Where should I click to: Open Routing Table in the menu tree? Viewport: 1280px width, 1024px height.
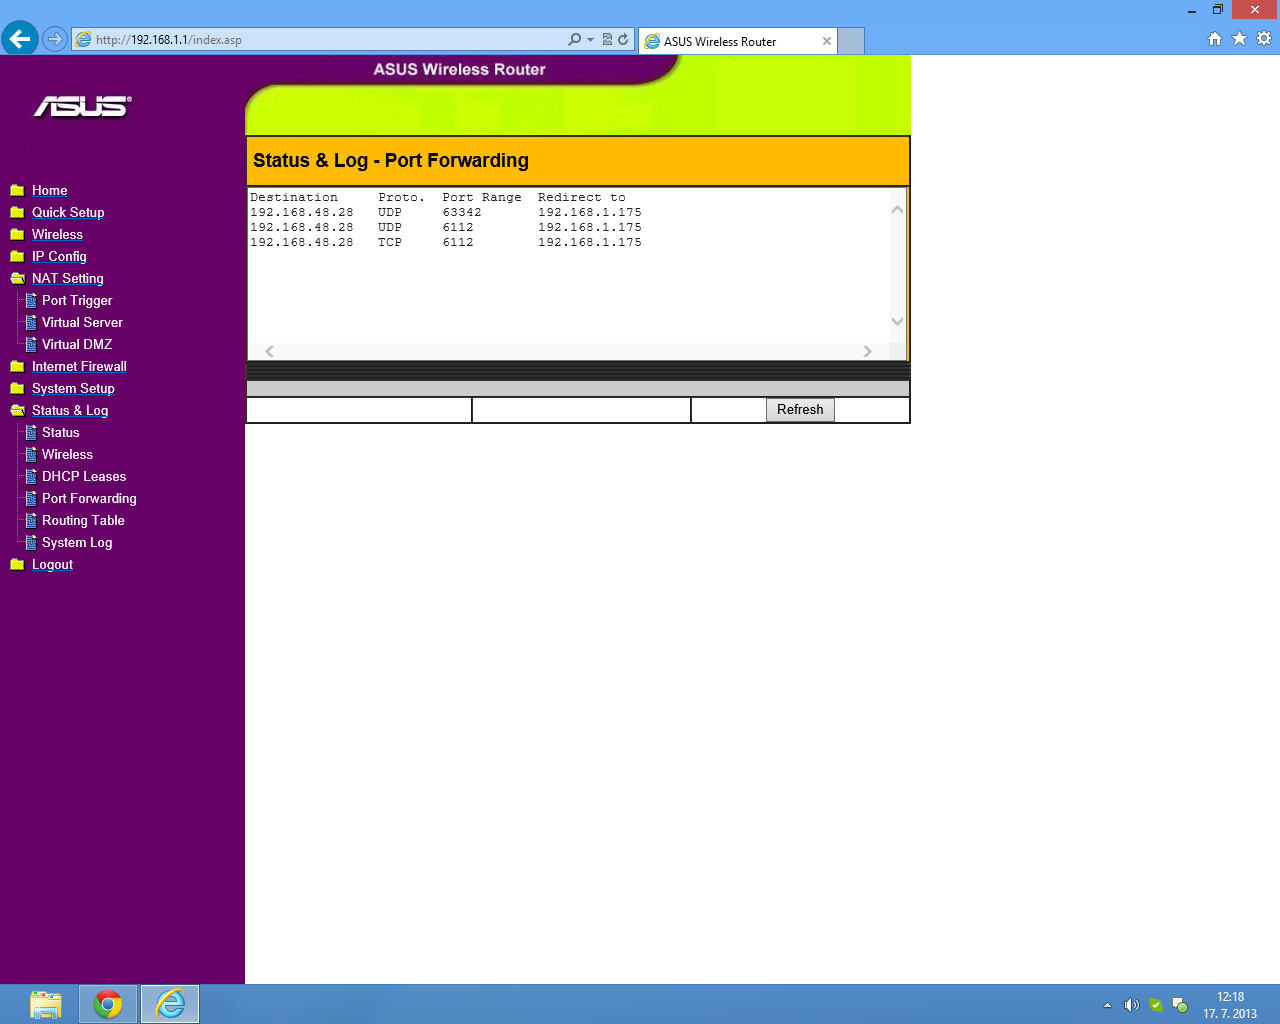(x=83, y=520)
